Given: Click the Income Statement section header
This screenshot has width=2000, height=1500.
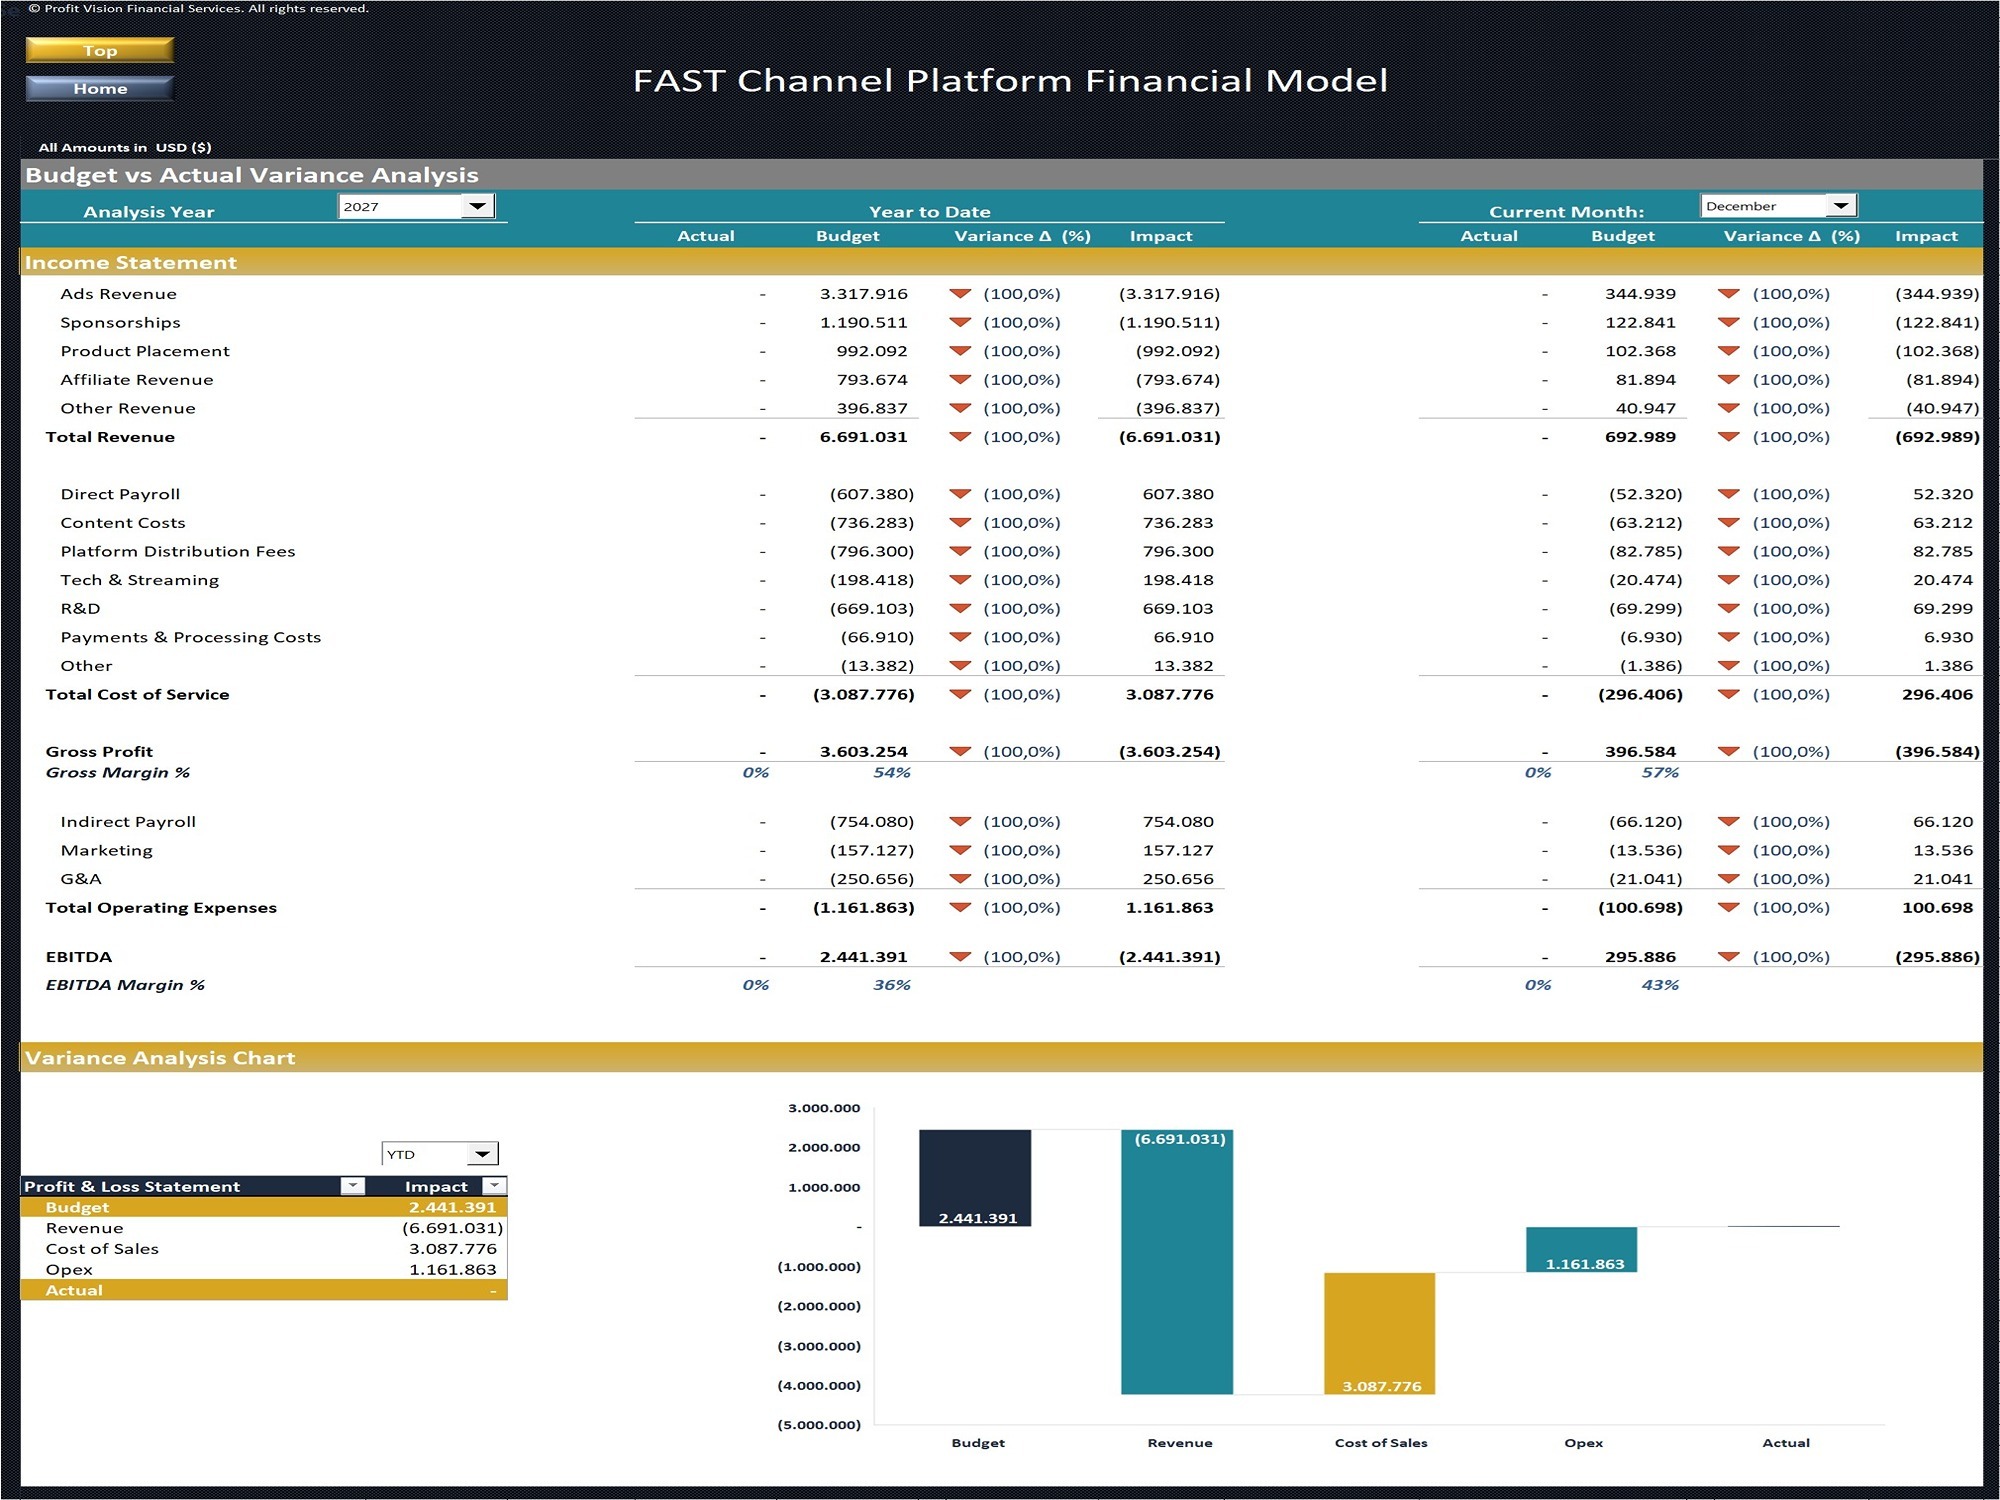Looking at the screenshot, I should 131,262.
